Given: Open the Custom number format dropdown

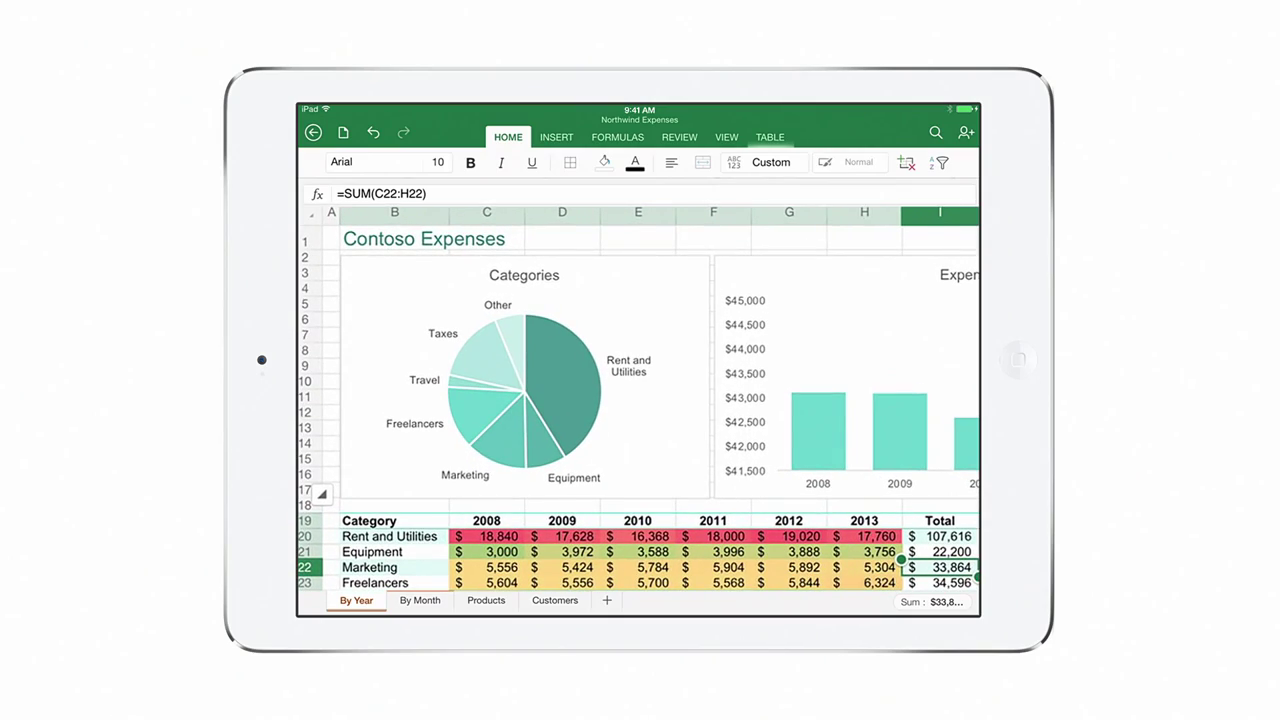Looking at the screenshot, I should 765,162.
